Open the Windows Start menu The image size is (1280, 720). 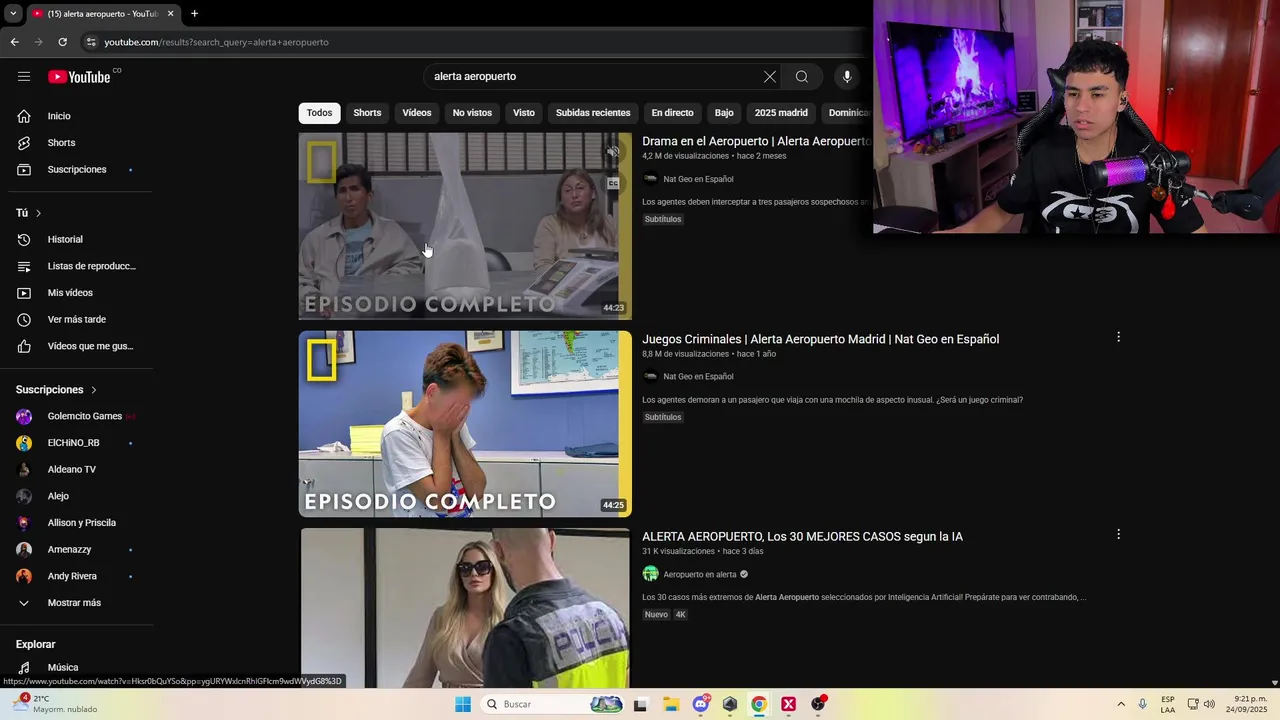(x=463, y=704)
